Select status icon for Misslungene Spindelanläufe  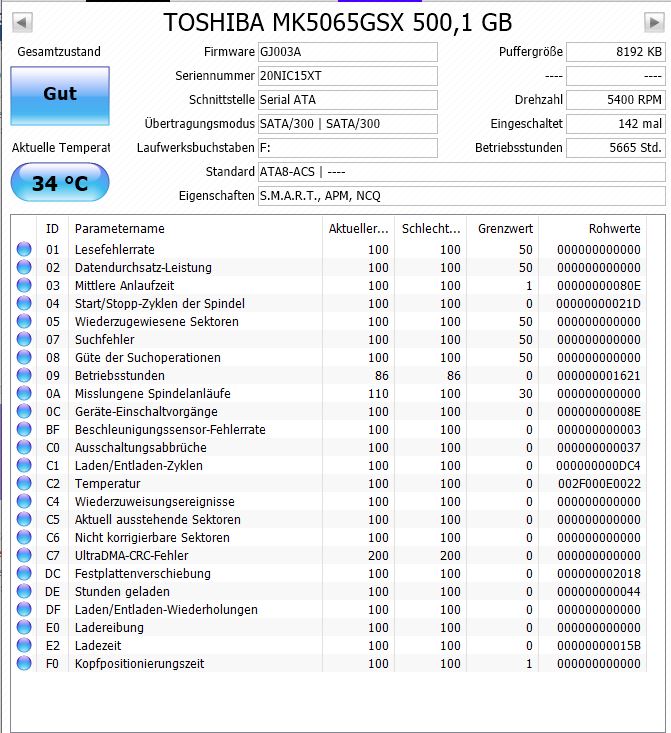(24, 393)
